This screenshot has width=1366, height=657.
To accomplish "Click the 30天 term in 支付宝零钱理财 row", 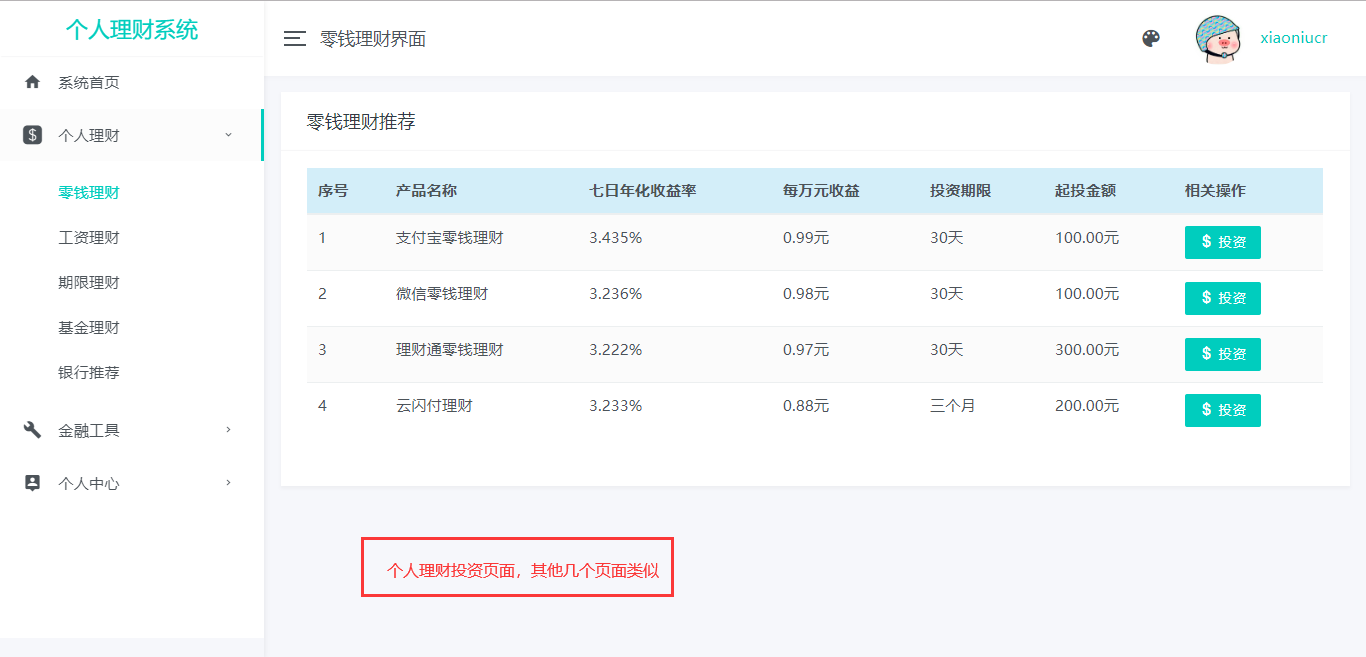I will 946,238.
